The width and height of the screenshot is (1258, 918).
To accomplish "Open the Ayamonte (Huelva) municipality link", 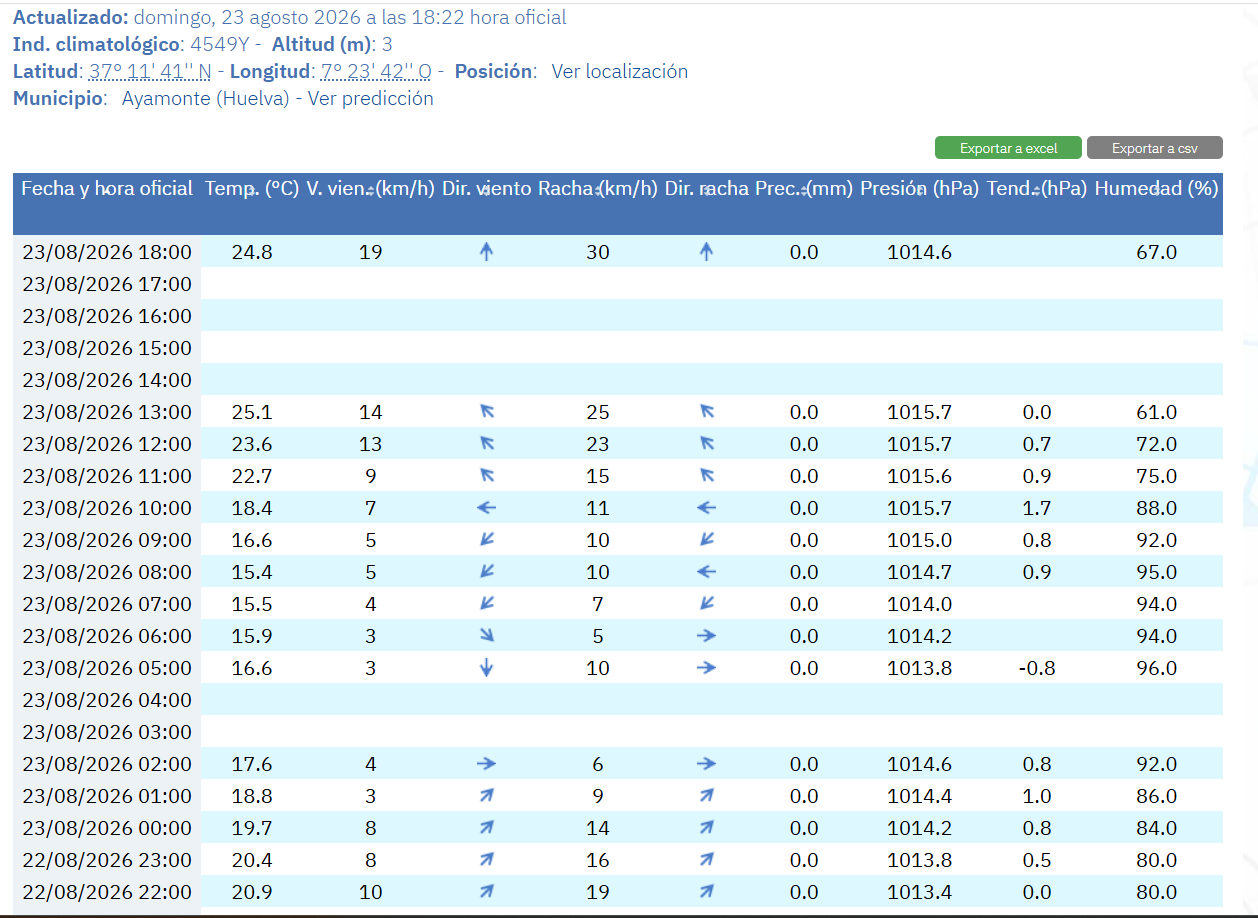I will pyautogui.click(x=205, y=98).
